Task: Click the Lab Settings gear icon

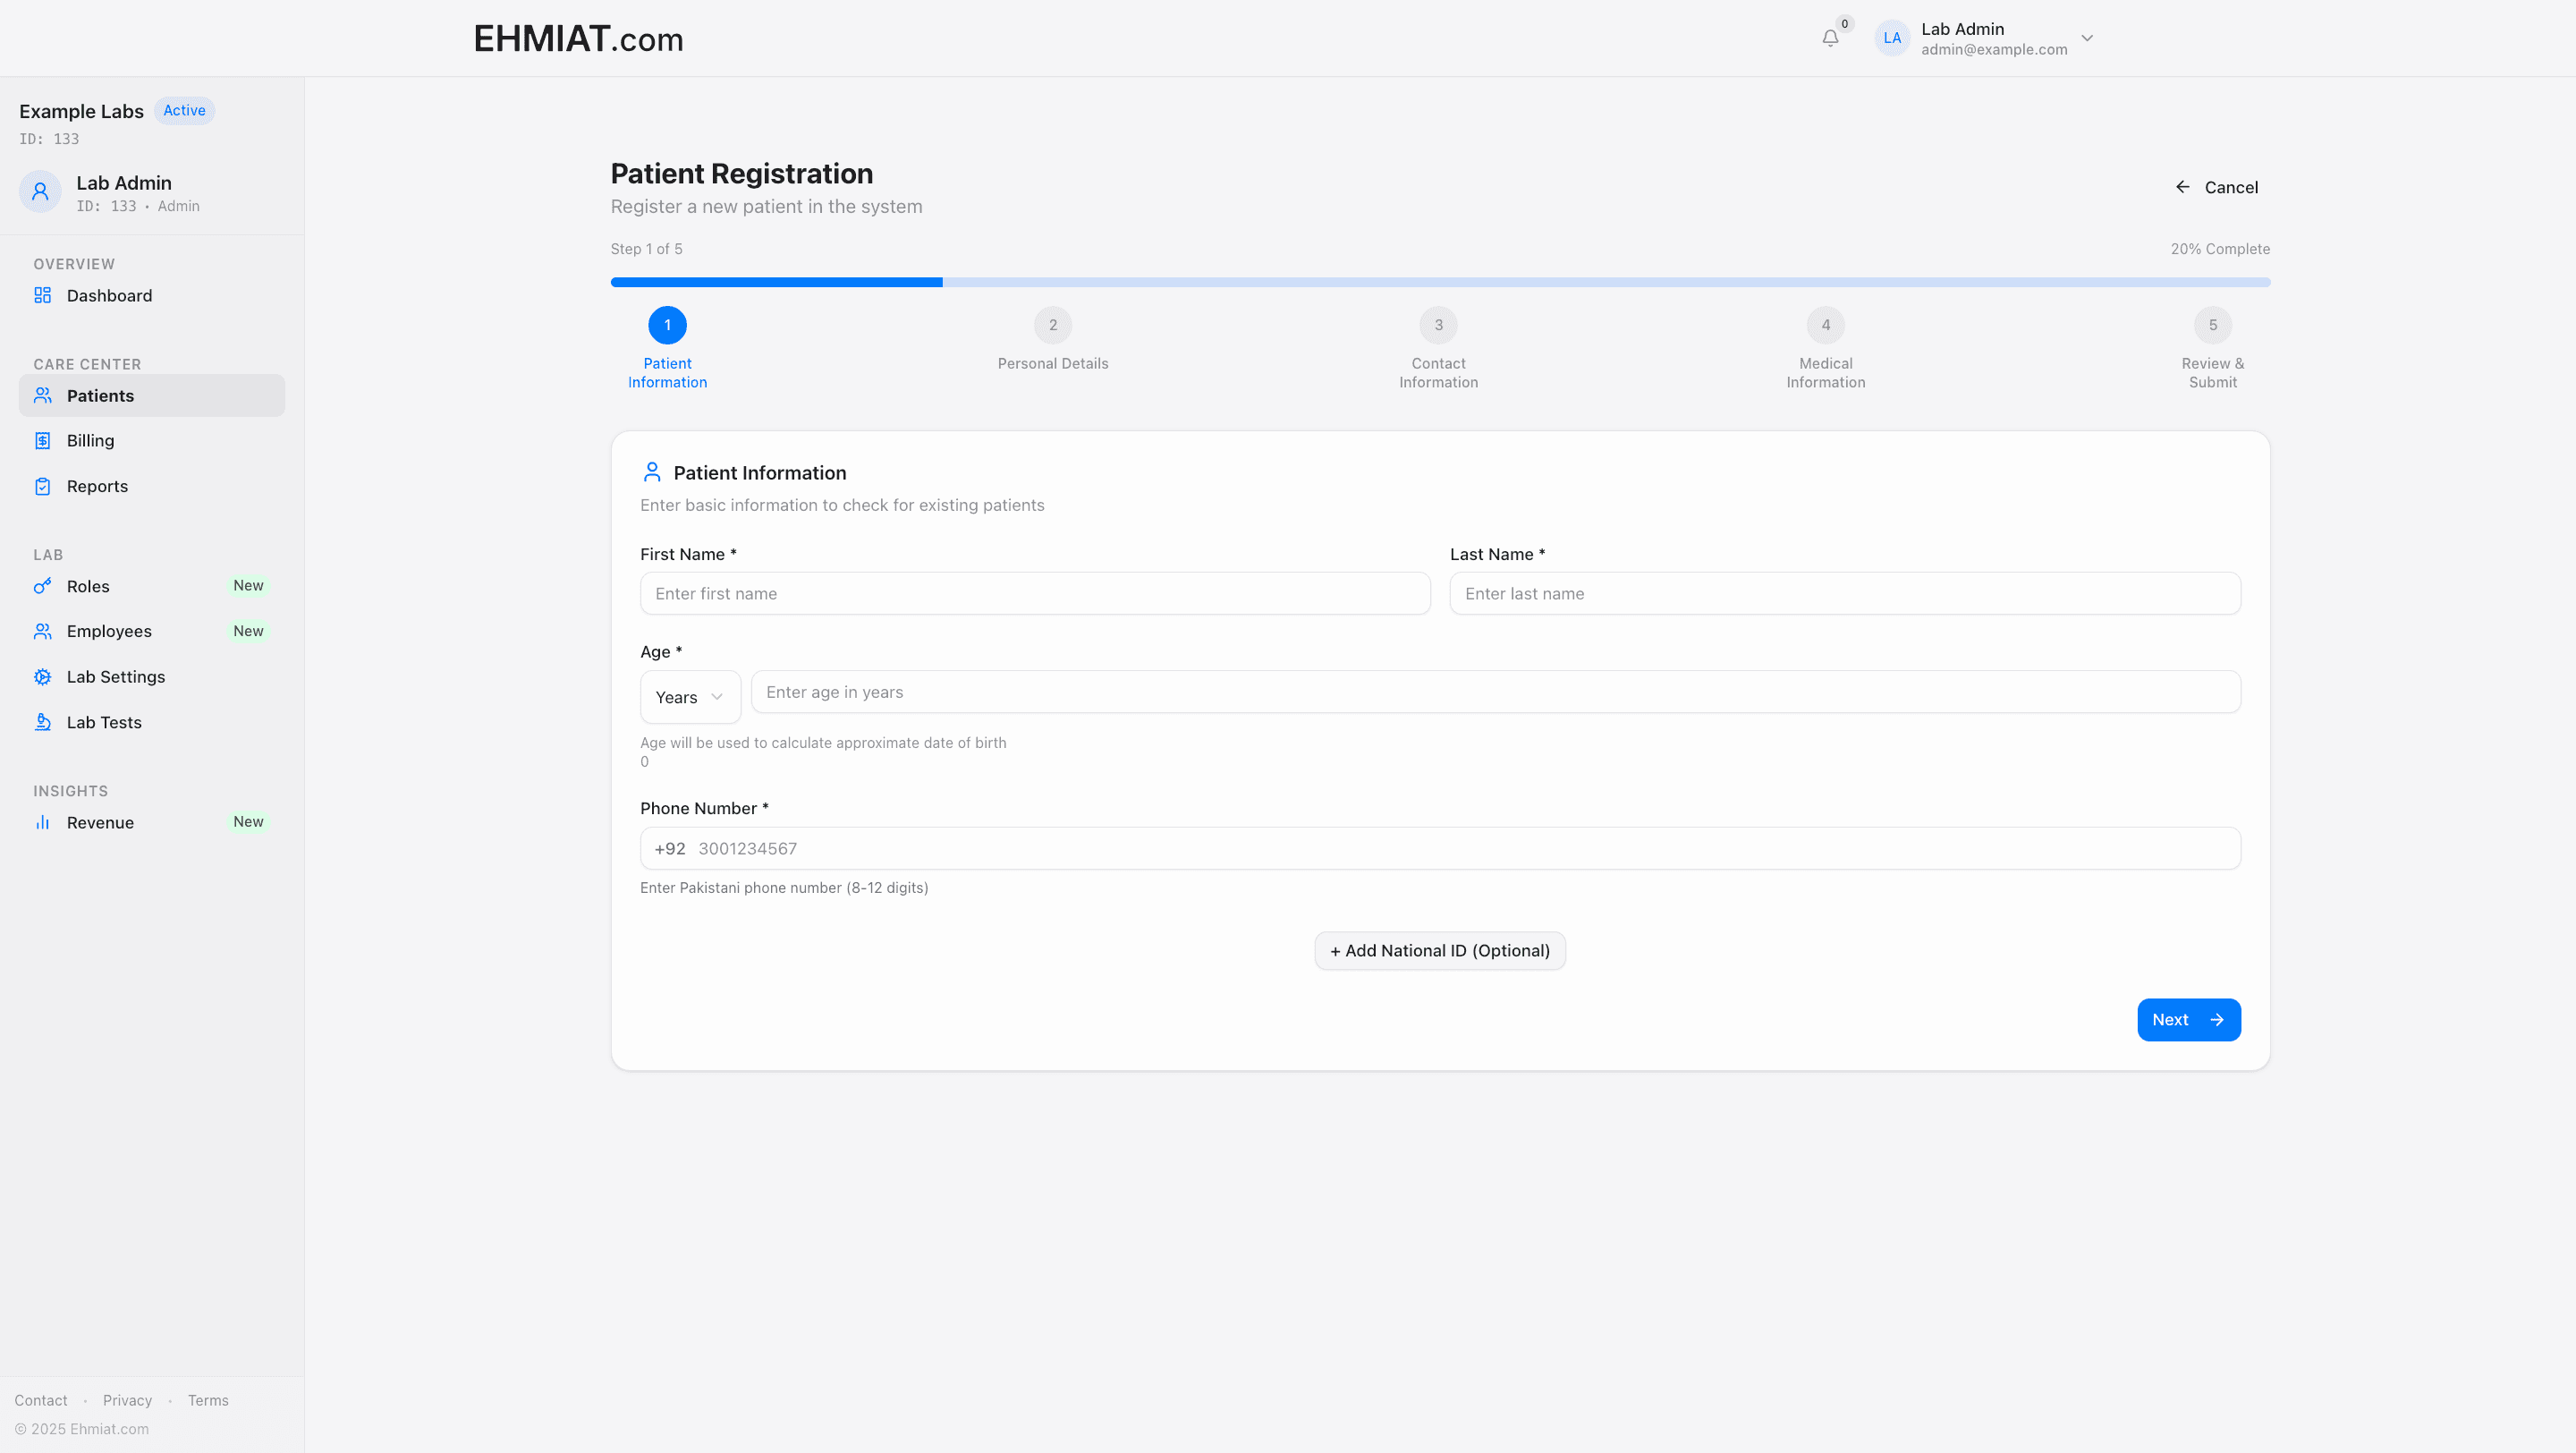Action: coord(42,677)
